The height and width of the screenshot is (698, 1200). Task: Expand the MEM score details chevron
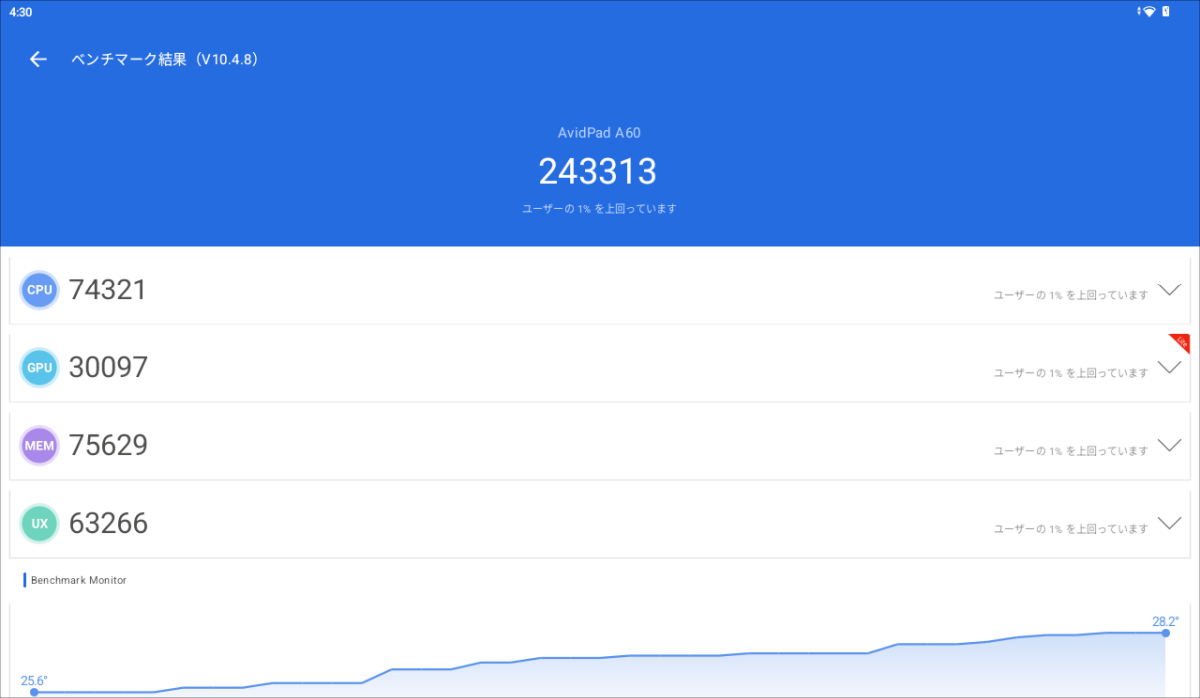click(x=1169, y=445)
